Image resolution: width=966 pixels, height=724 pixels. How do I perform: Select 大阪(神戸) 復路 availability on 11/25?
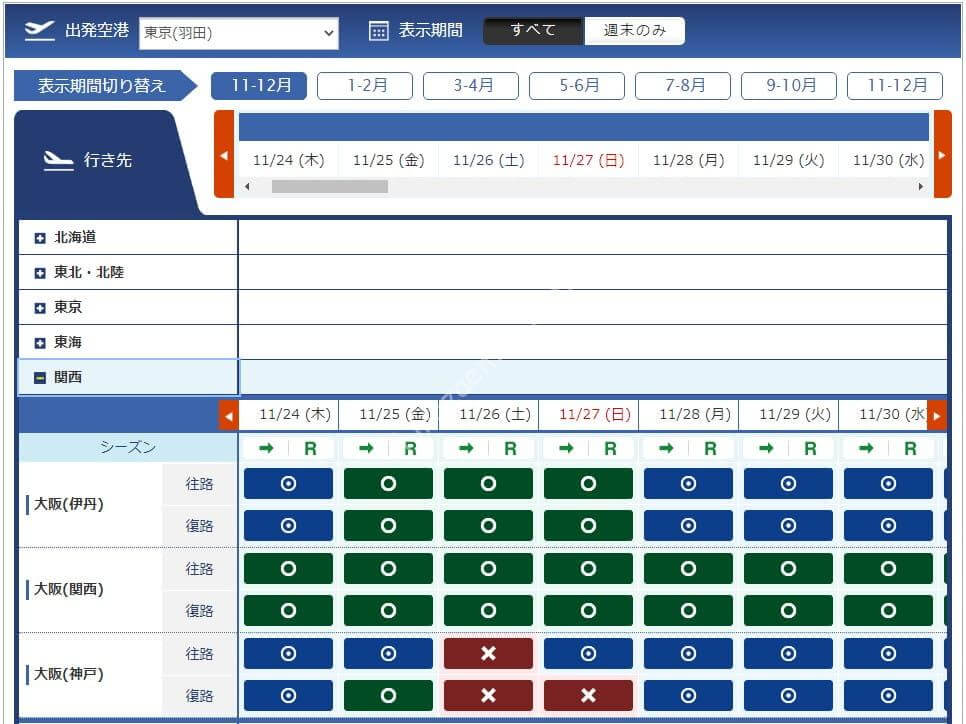coord(388,696)
